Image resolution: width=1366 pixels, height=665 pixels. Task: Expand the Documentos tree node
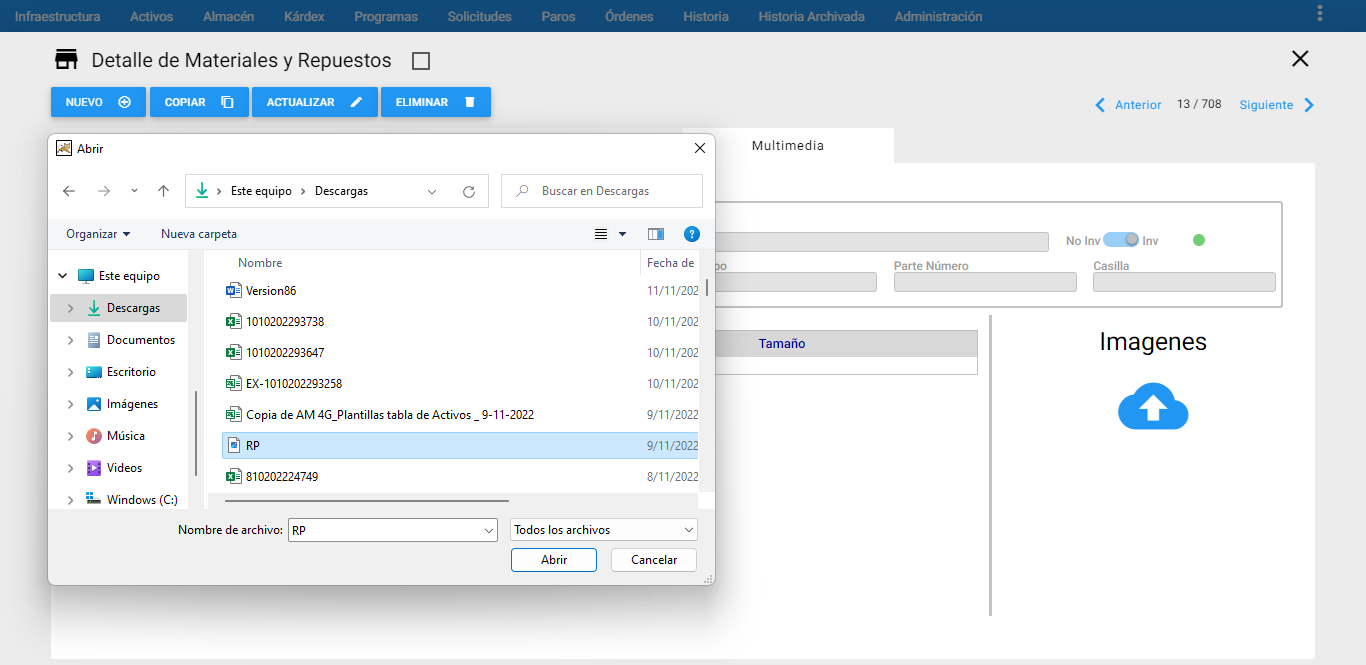(x=70, y=340)
